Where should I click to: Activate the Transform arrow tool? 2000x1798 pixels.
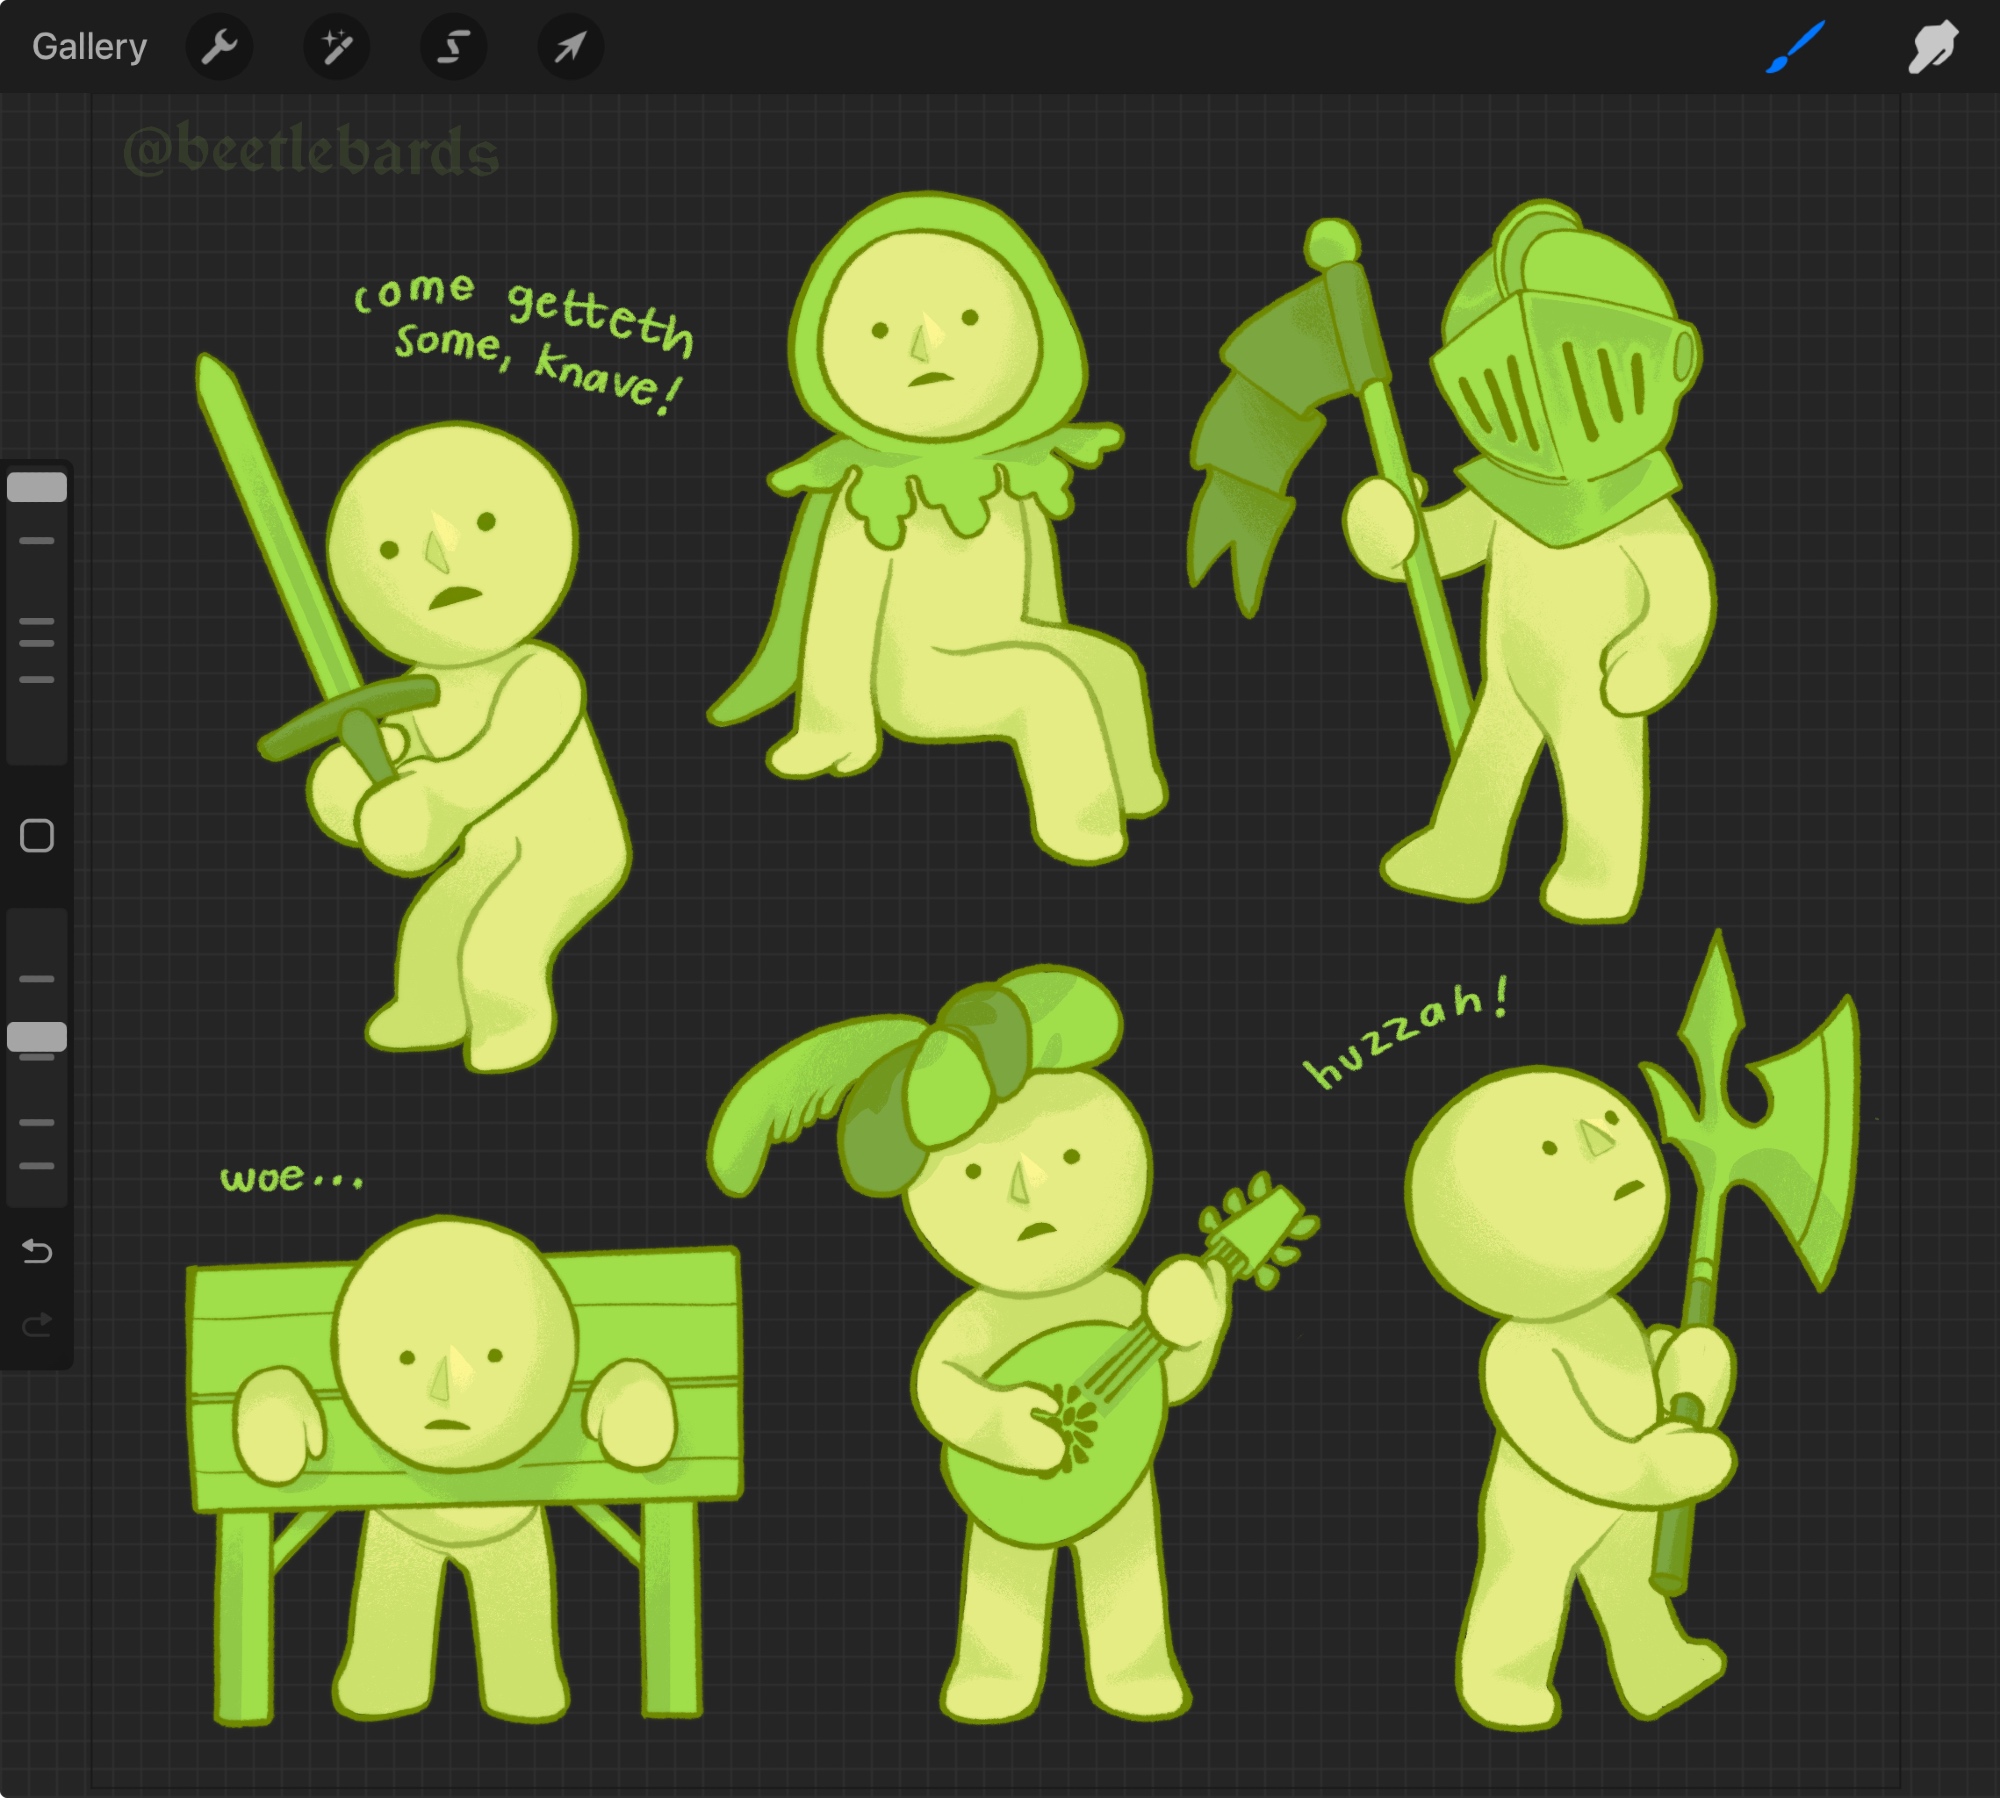coord(570,47)
